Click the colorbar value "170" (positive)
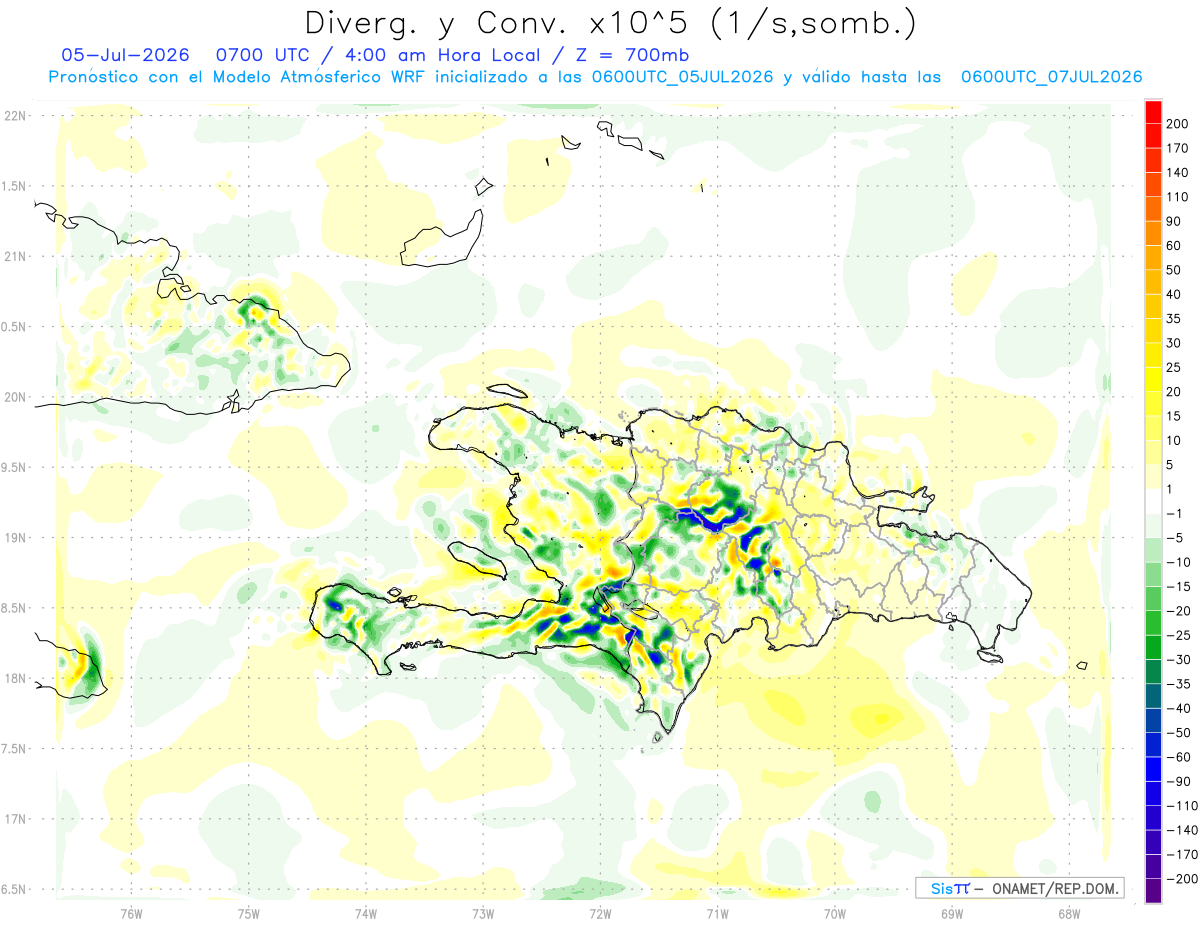The width and height of the screenshot is (1200, 927). pos(1177,148)
